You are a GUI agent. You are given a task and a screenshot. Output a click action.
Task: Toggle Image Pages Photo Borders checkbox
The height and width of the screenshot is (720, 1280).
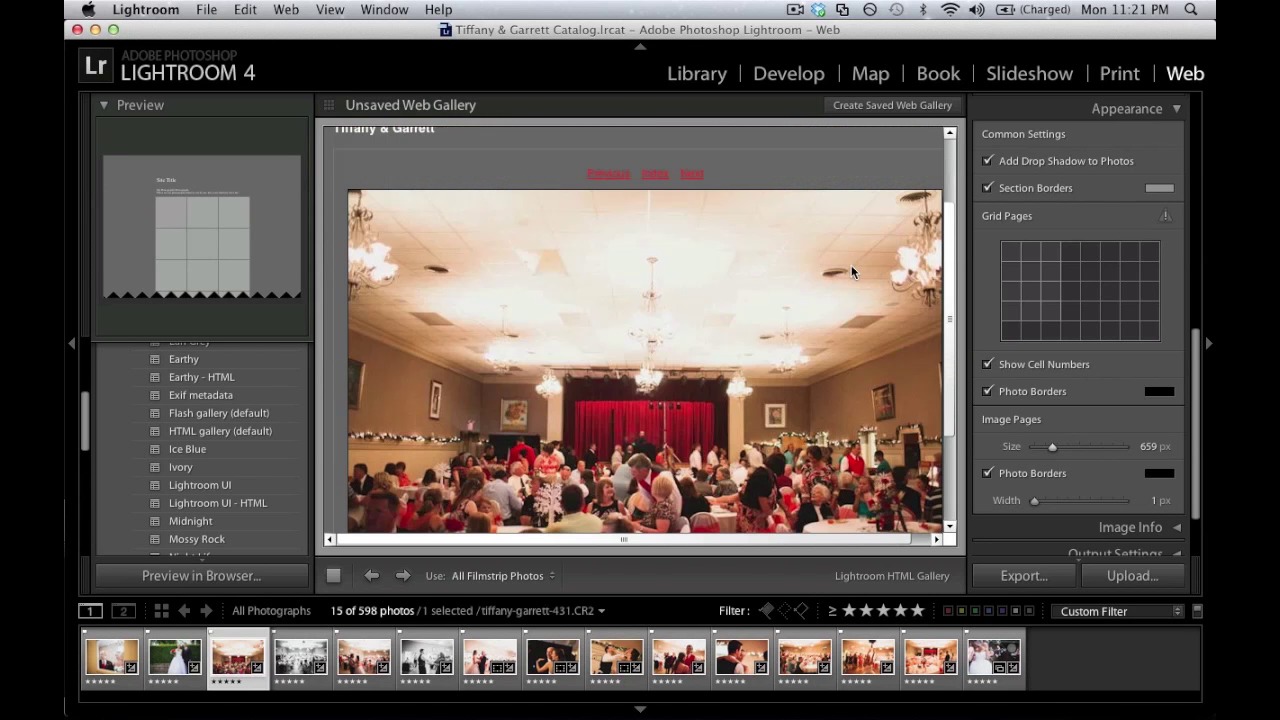[x=988, y=473]
